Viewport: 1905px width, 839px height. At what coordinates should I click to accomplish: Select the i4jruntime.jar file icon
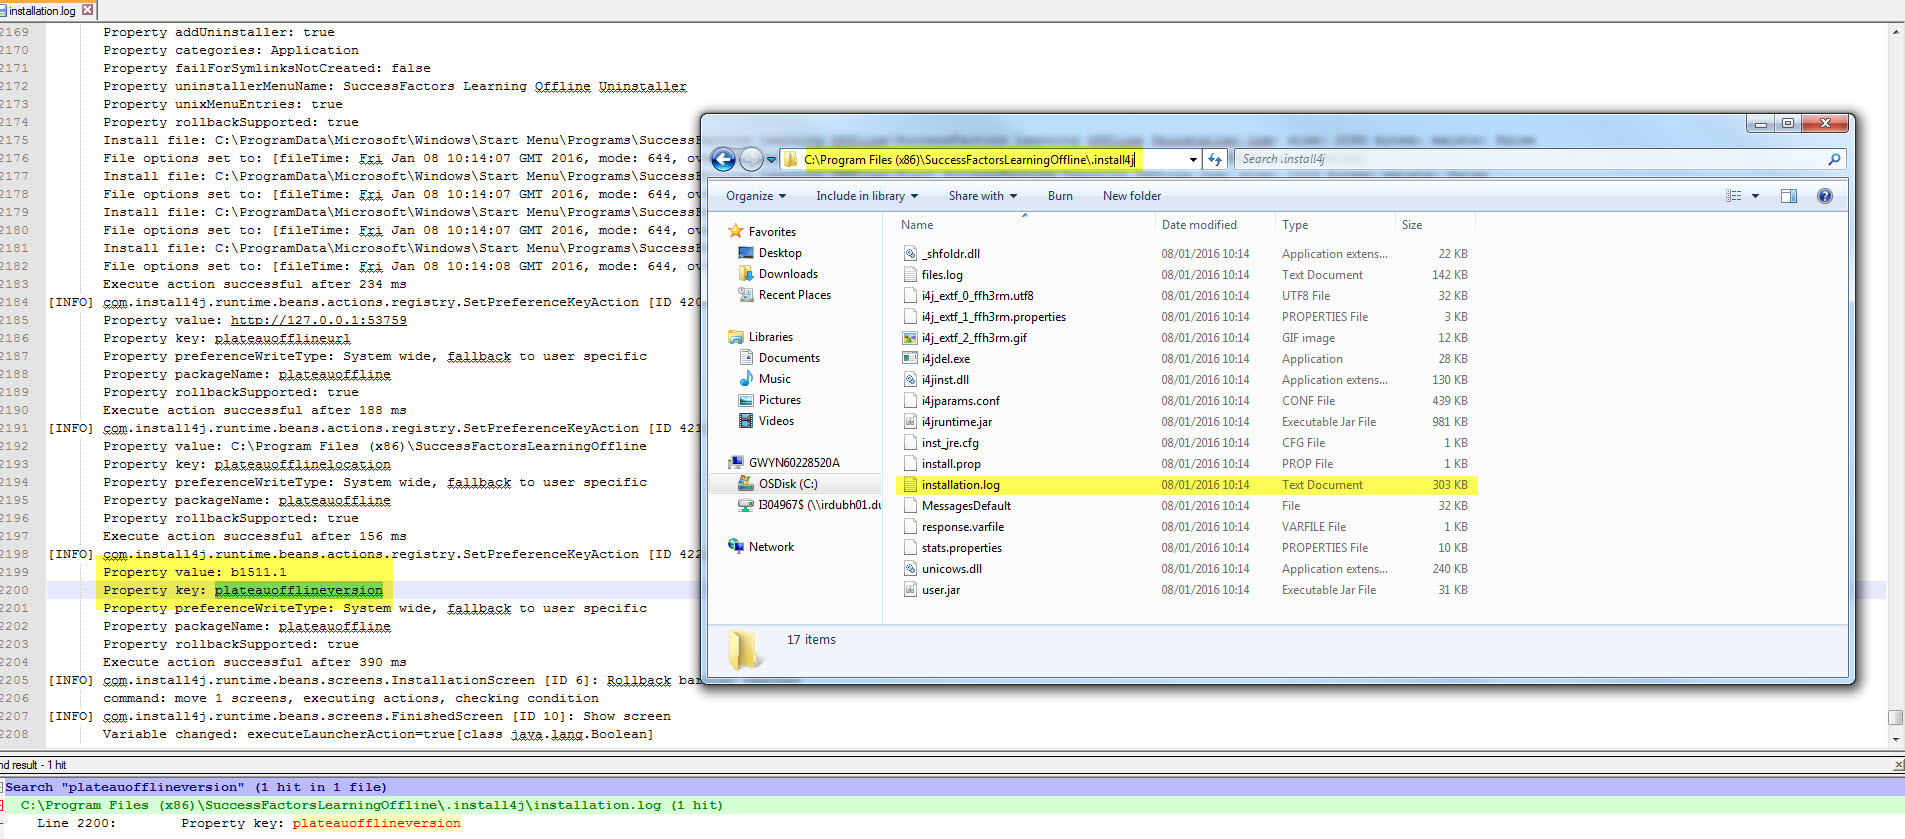tap(910, 422)
